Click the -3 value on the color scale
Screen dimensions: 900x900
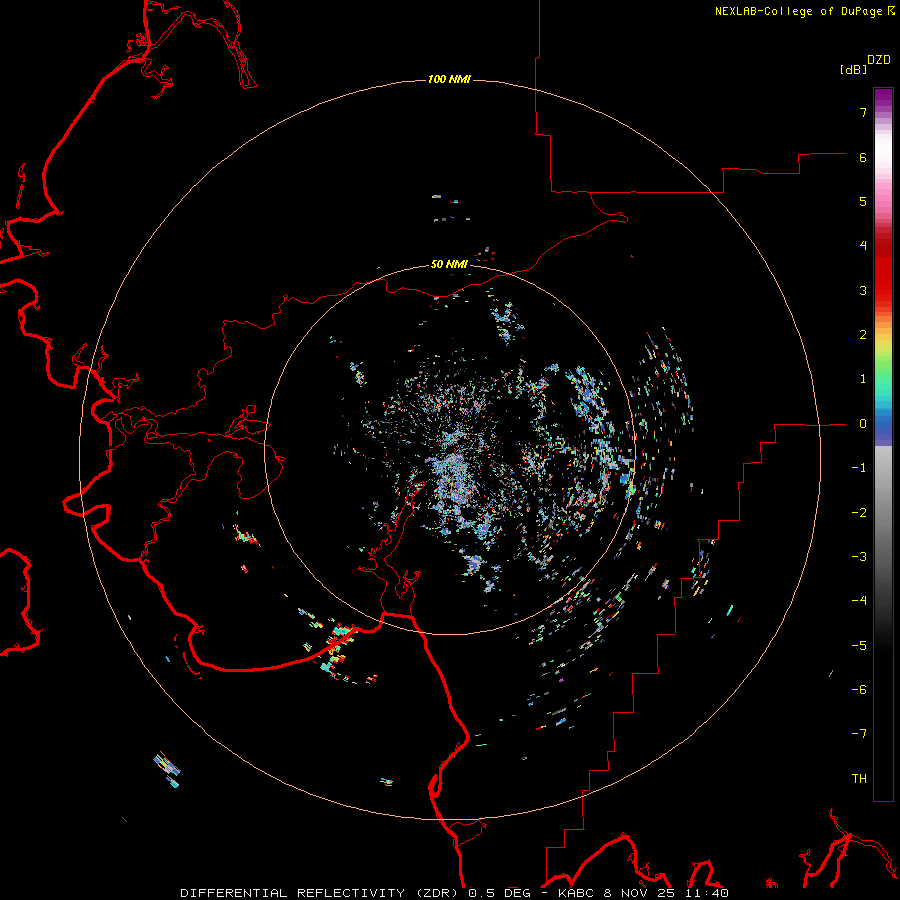[x=859, y=557]
